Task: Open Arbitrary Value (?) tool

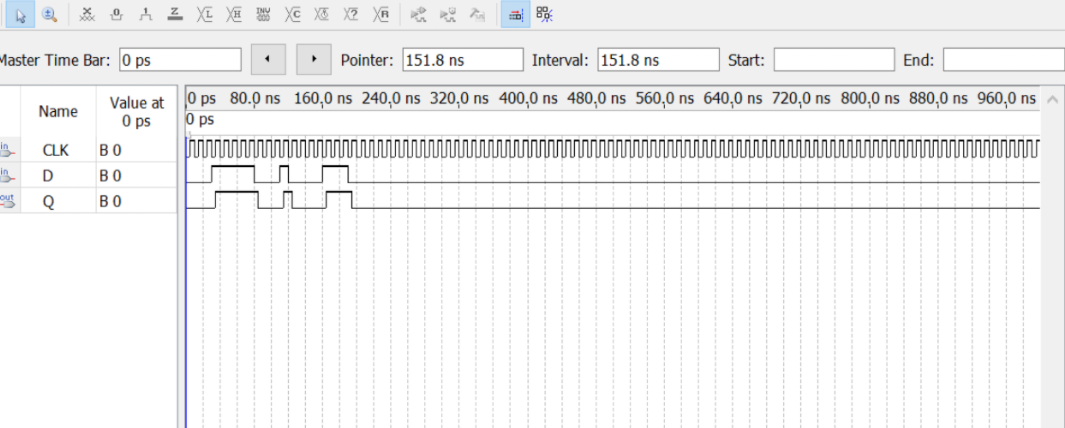Action: click(x=351, y=14)
